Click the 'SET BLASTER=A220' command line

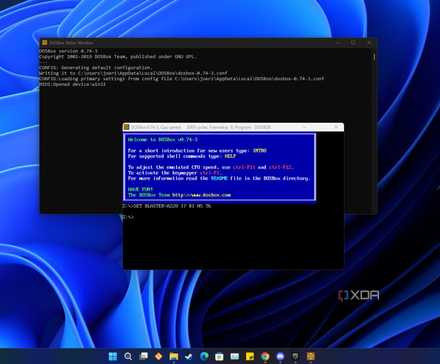coord(167,206)
